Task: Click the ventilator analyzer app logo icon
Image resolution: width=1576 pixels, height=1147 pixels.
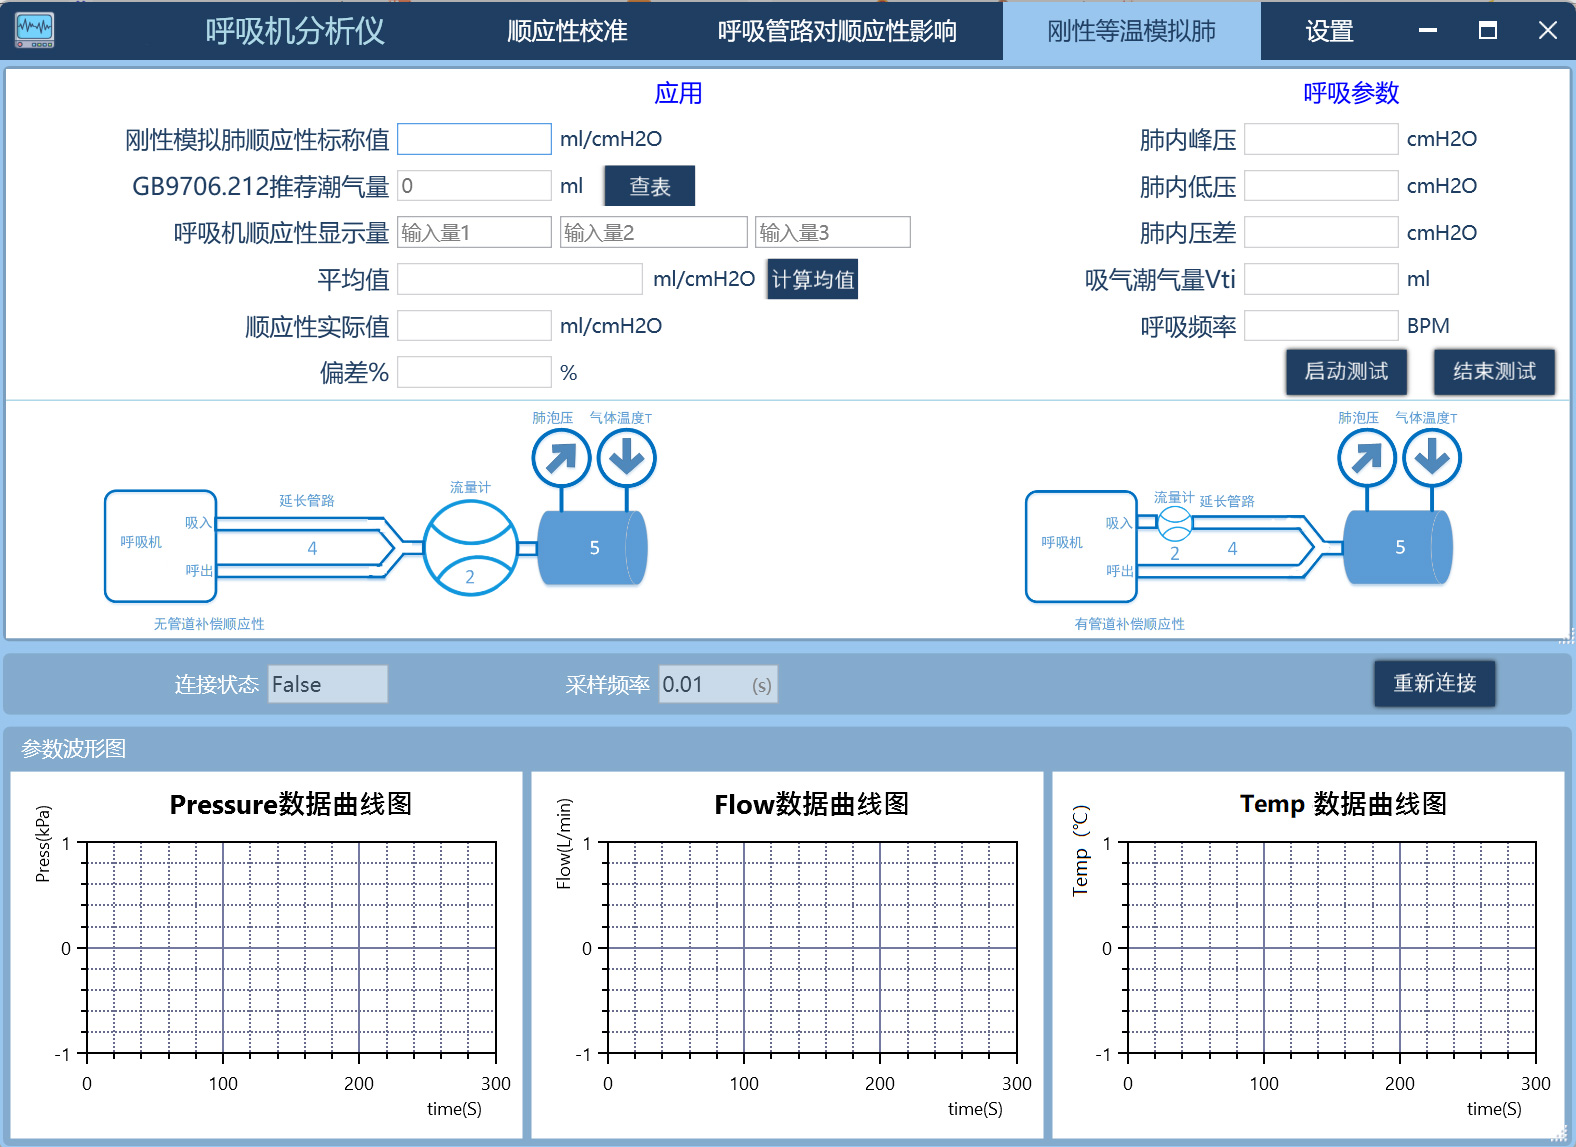Action: 35,30
